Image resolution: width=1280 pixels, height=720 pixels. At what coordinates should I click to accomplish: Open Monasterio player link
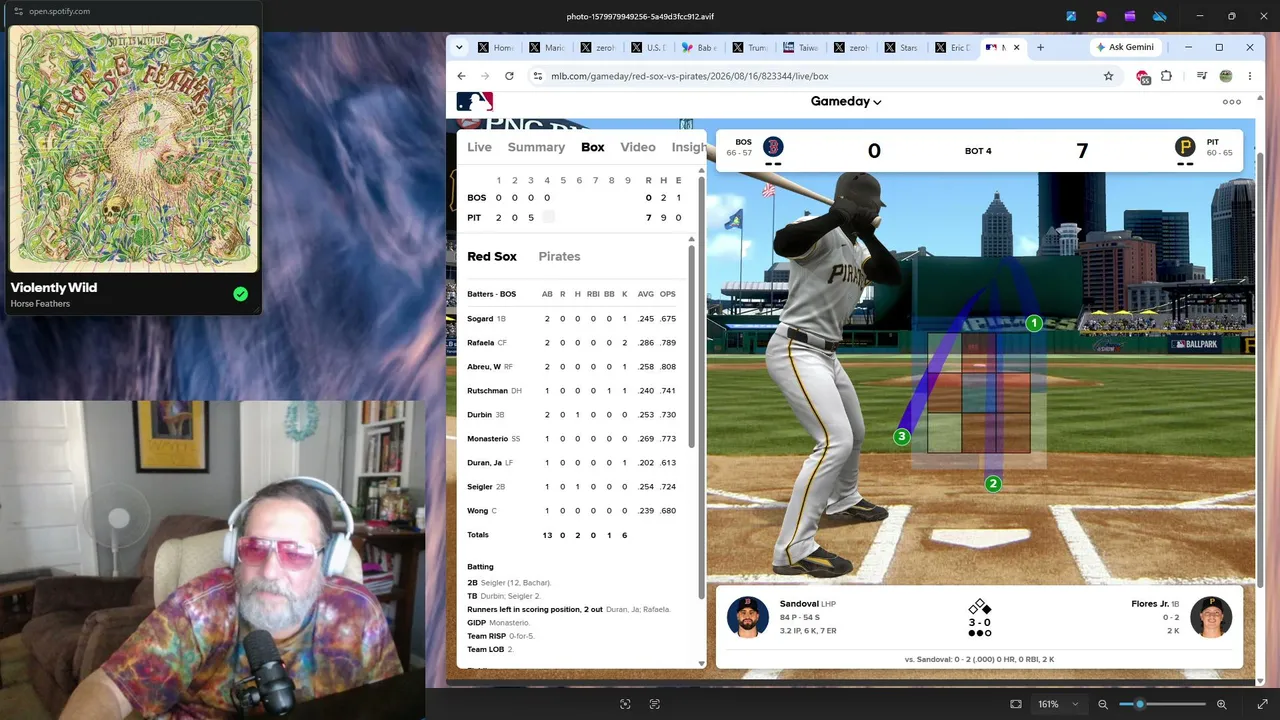pyautogui.click(x=487, y=439)
